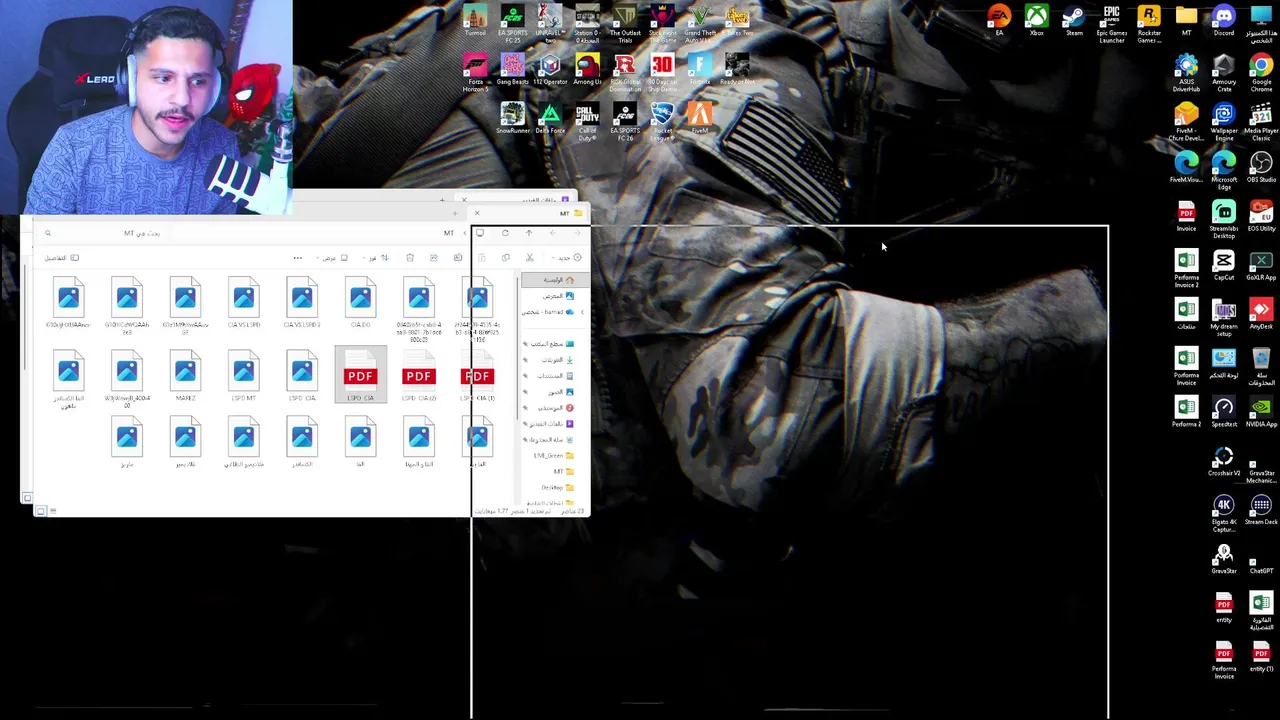This screenshot has height=720, width=1280.
Task: Open the MT folder in navigation pane
Action: pos(563,472)
